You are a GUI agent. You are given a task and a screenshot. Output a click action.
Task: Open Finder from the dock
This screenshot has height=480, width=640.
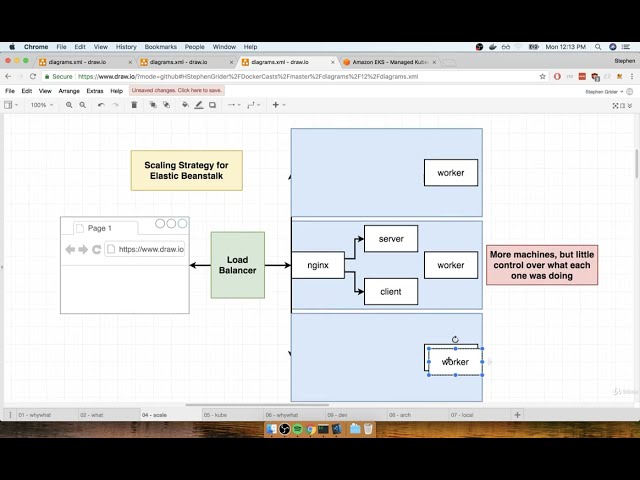pos(271,429)
